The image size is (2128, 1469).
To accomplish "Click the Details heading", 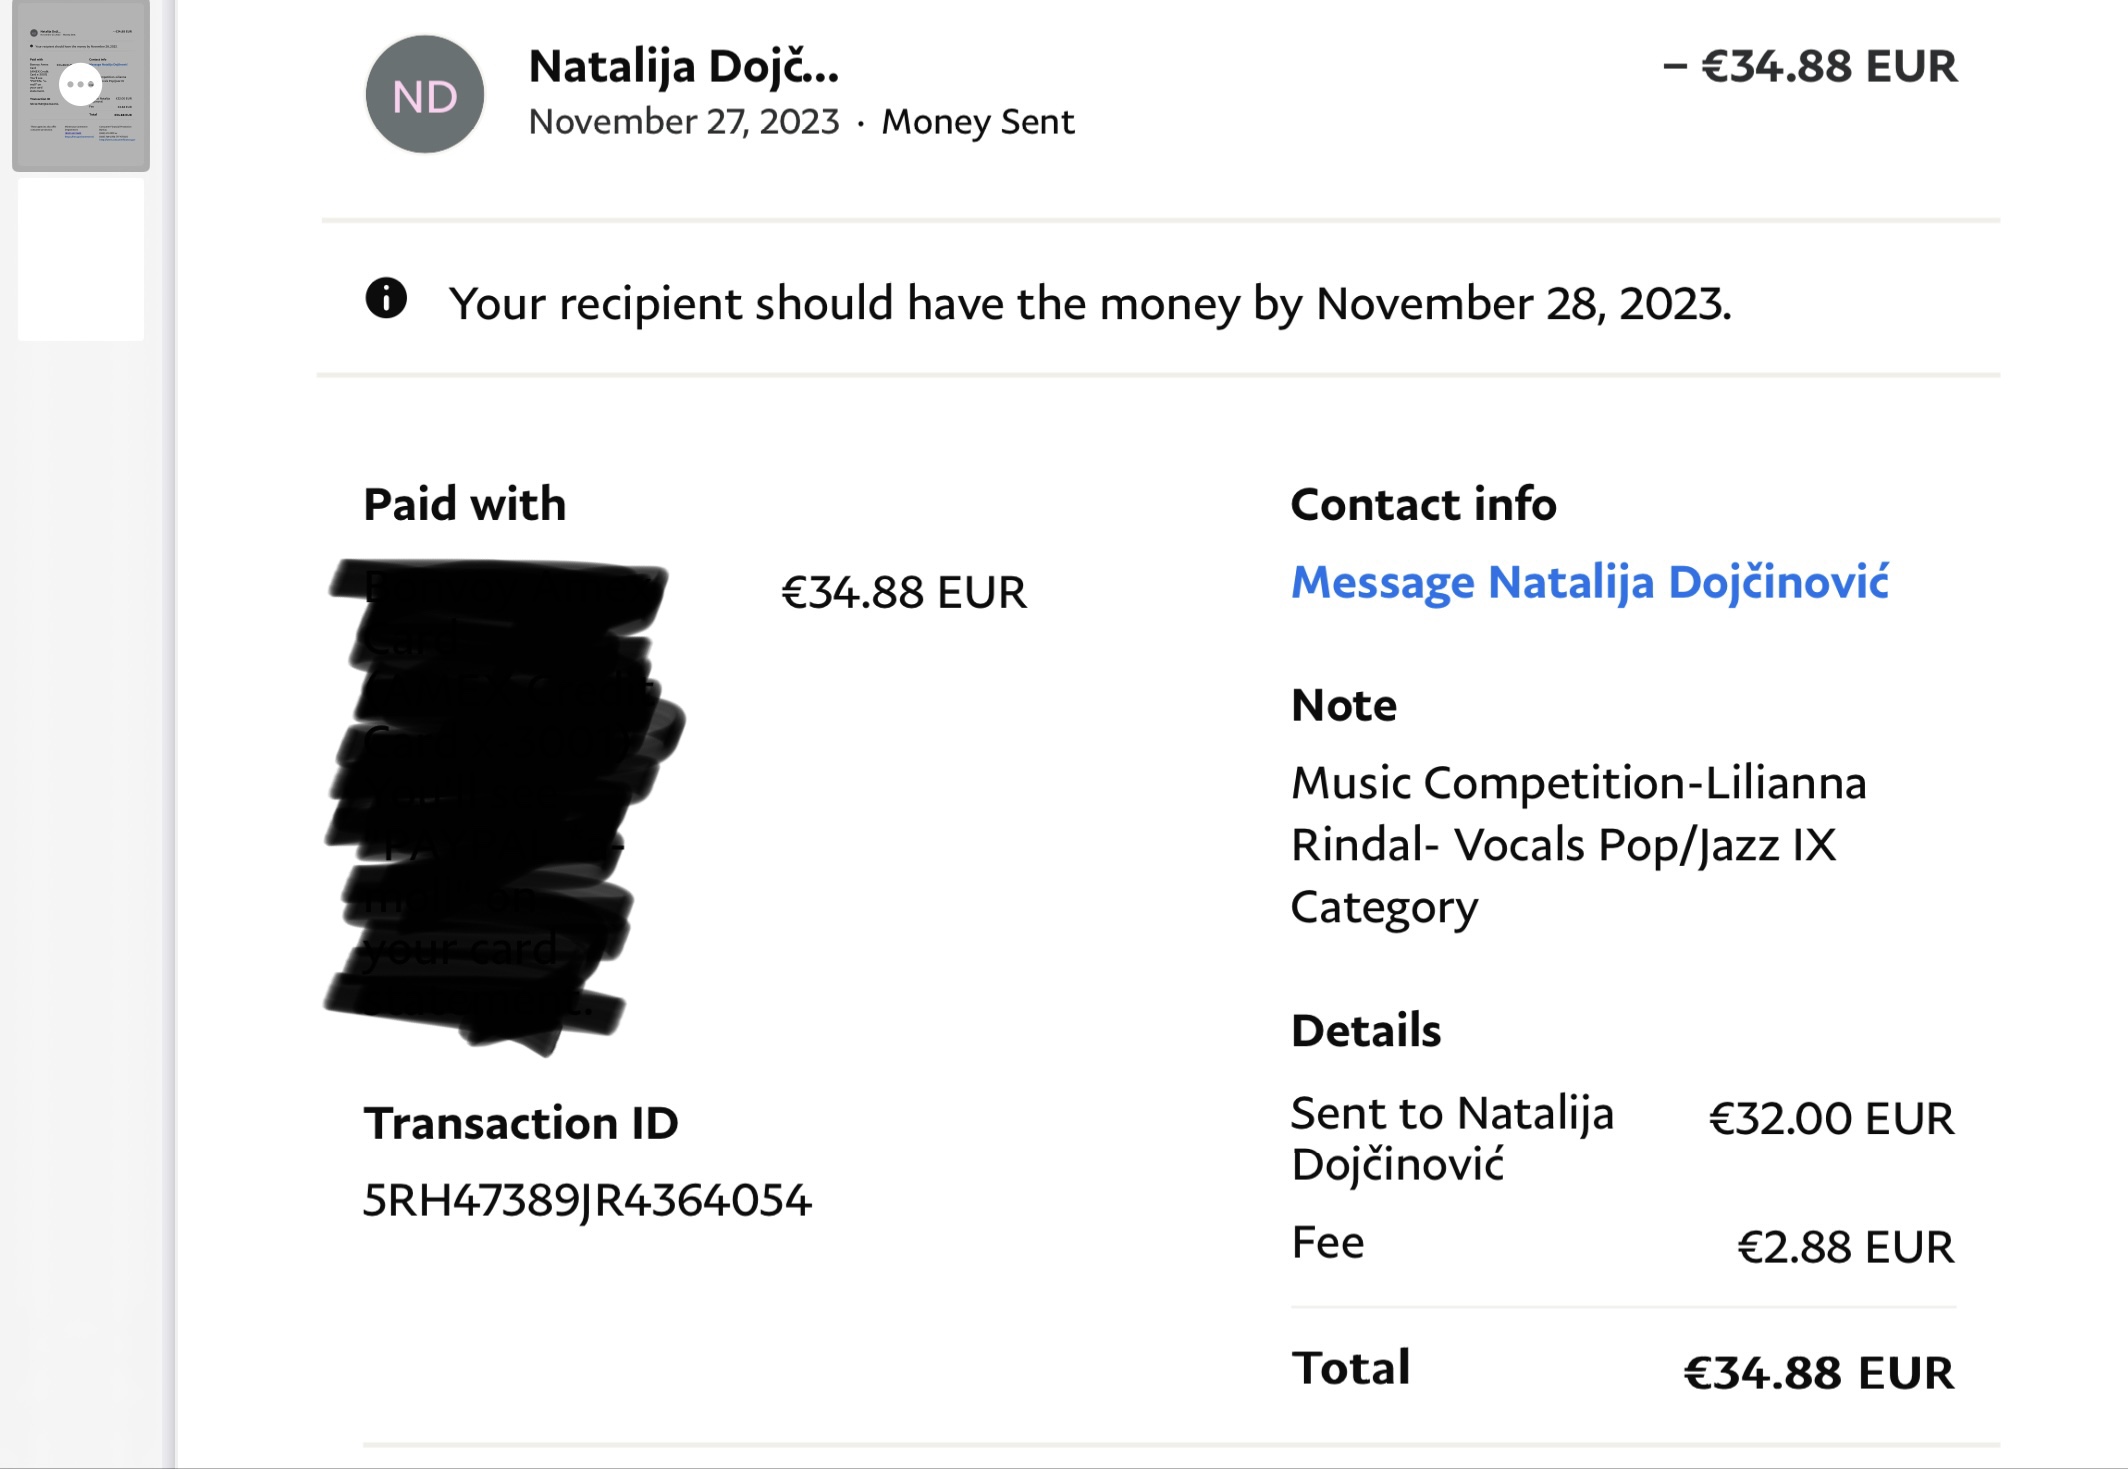I will click(x=1366, y=1030).
